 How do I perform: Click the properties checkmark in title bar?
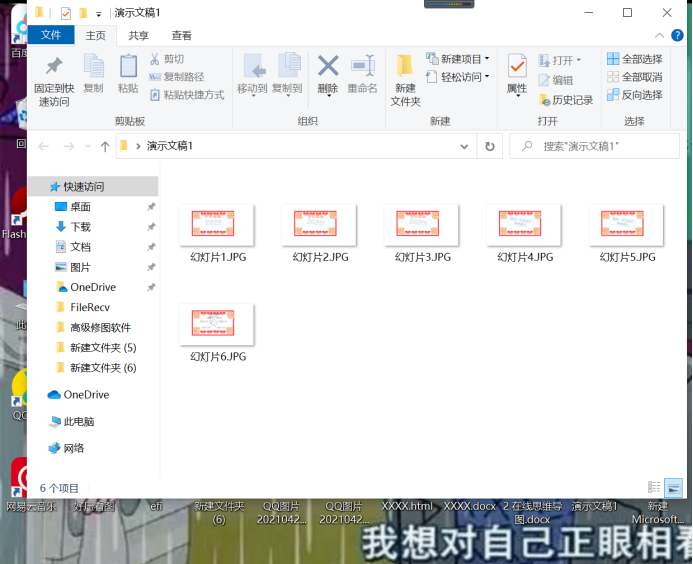click(66, 14)
